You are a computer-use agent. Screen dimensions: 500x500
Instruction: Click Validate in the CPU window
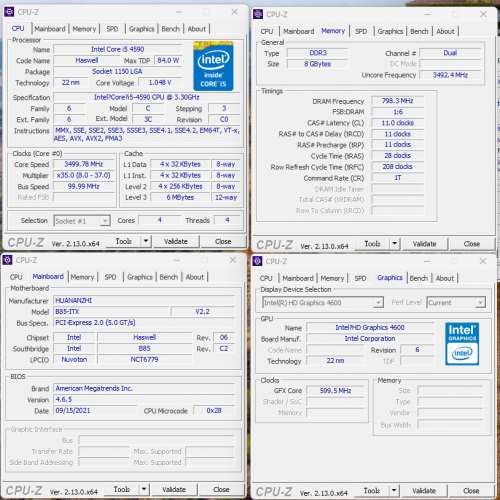(x=176, y=241)
